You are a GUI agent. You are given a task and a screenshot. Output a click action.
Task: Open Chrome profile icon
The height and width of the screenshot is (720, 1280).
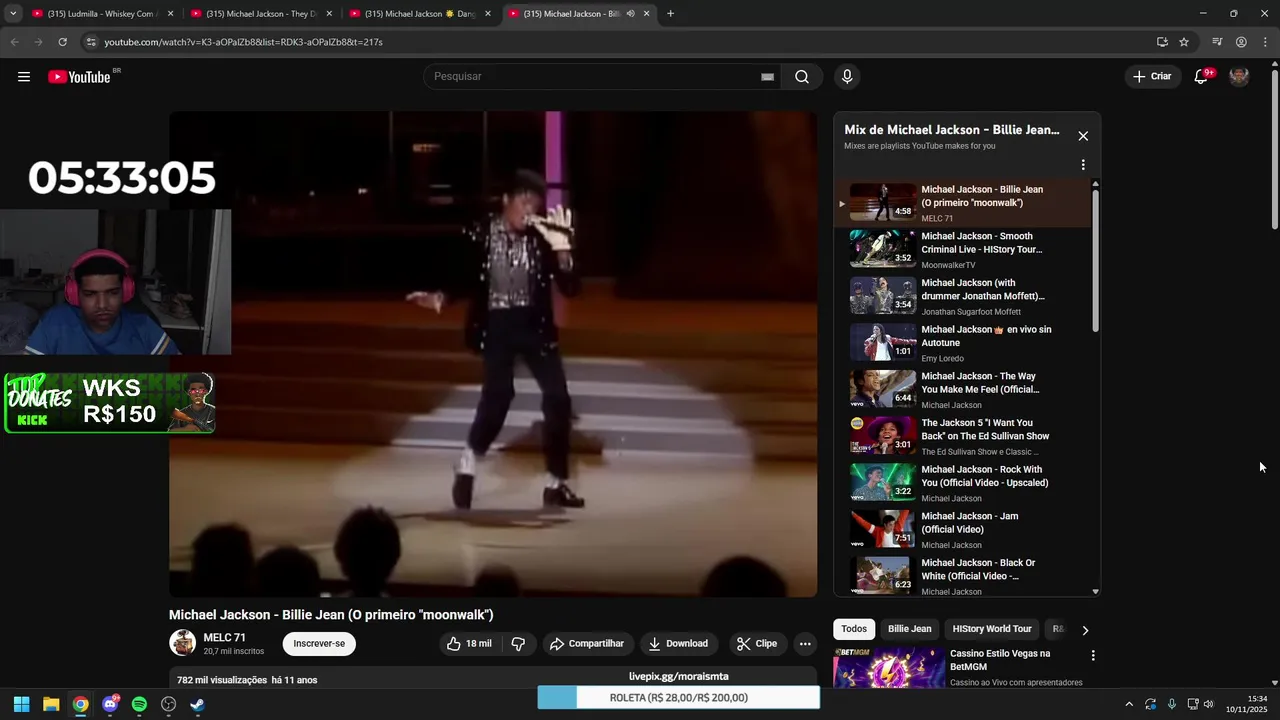(x=1241, y=42)
